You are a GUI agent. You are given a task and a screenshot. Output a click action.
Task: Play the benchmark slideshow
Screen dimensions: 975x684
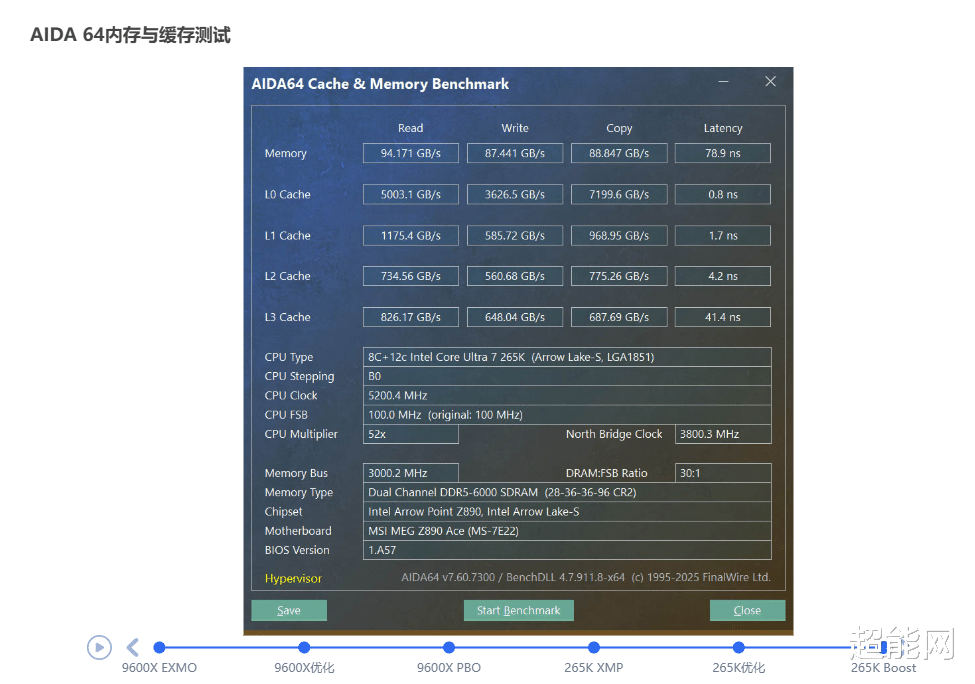(x=99, y=647)
